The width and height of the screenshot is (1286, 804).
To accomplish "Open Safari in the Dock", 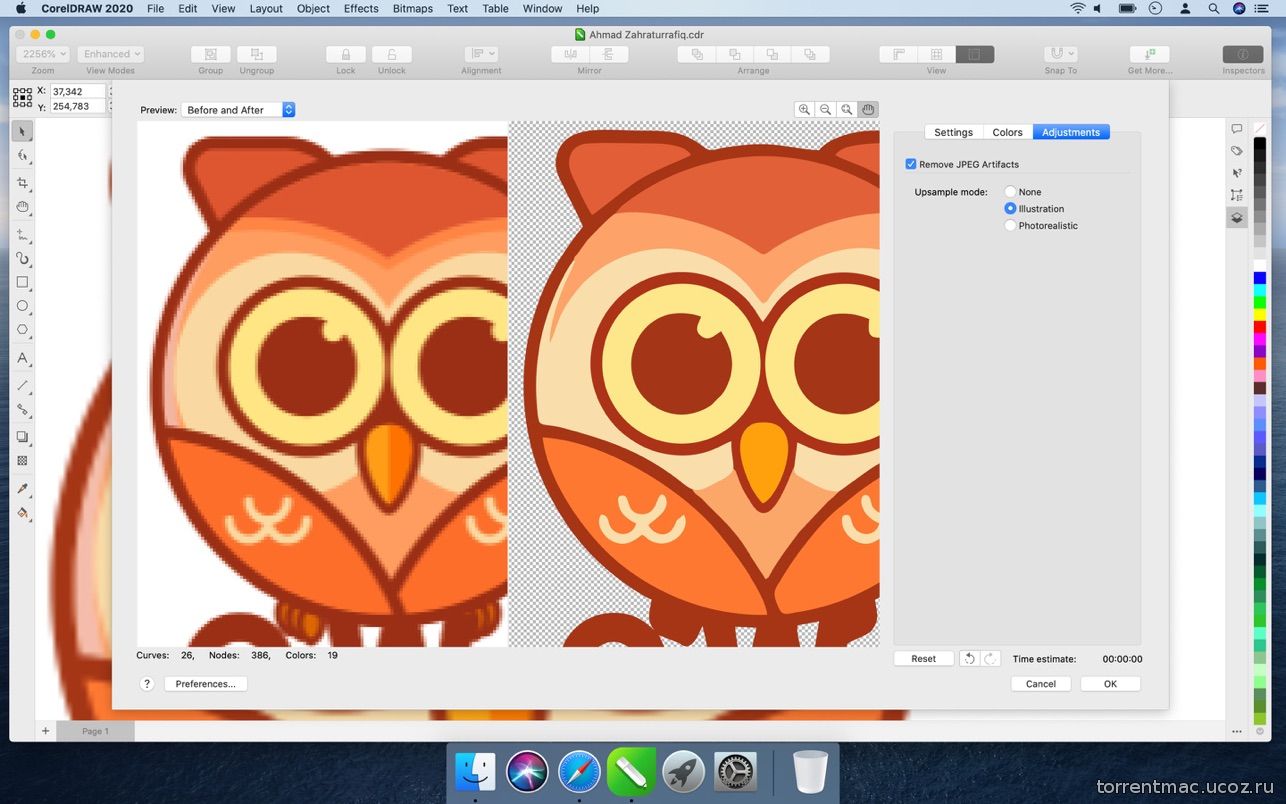I will coord(579,771).
